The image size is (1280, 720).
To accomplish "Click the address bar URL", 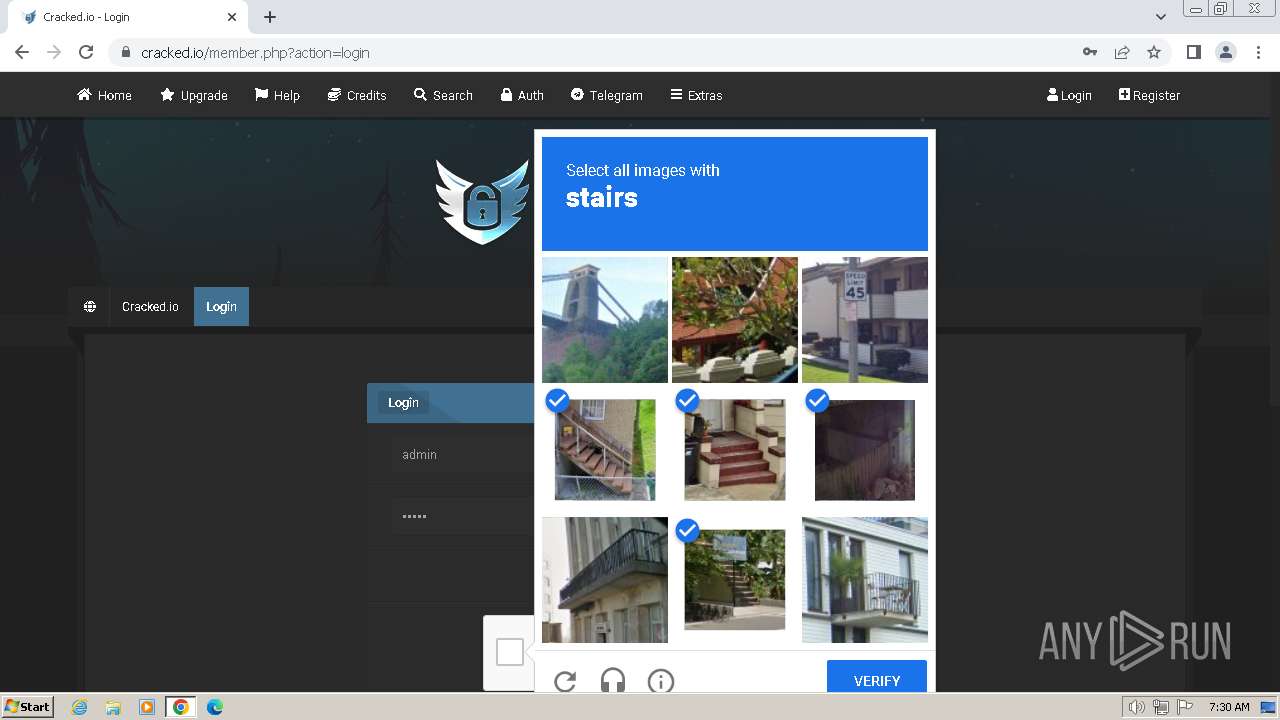I will click(255, 53).
